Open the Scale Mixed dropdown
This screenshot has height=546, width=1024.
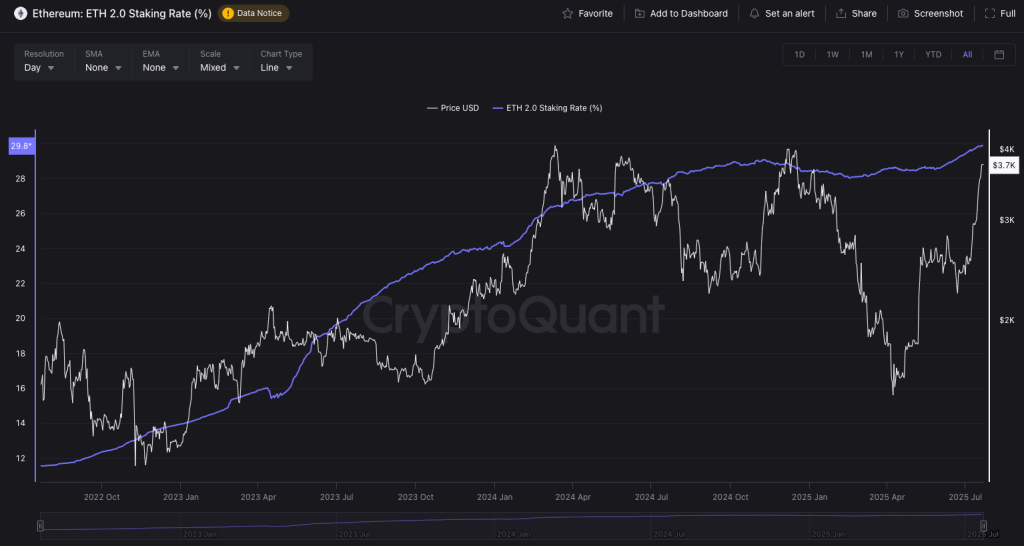(x=220, y=68)
